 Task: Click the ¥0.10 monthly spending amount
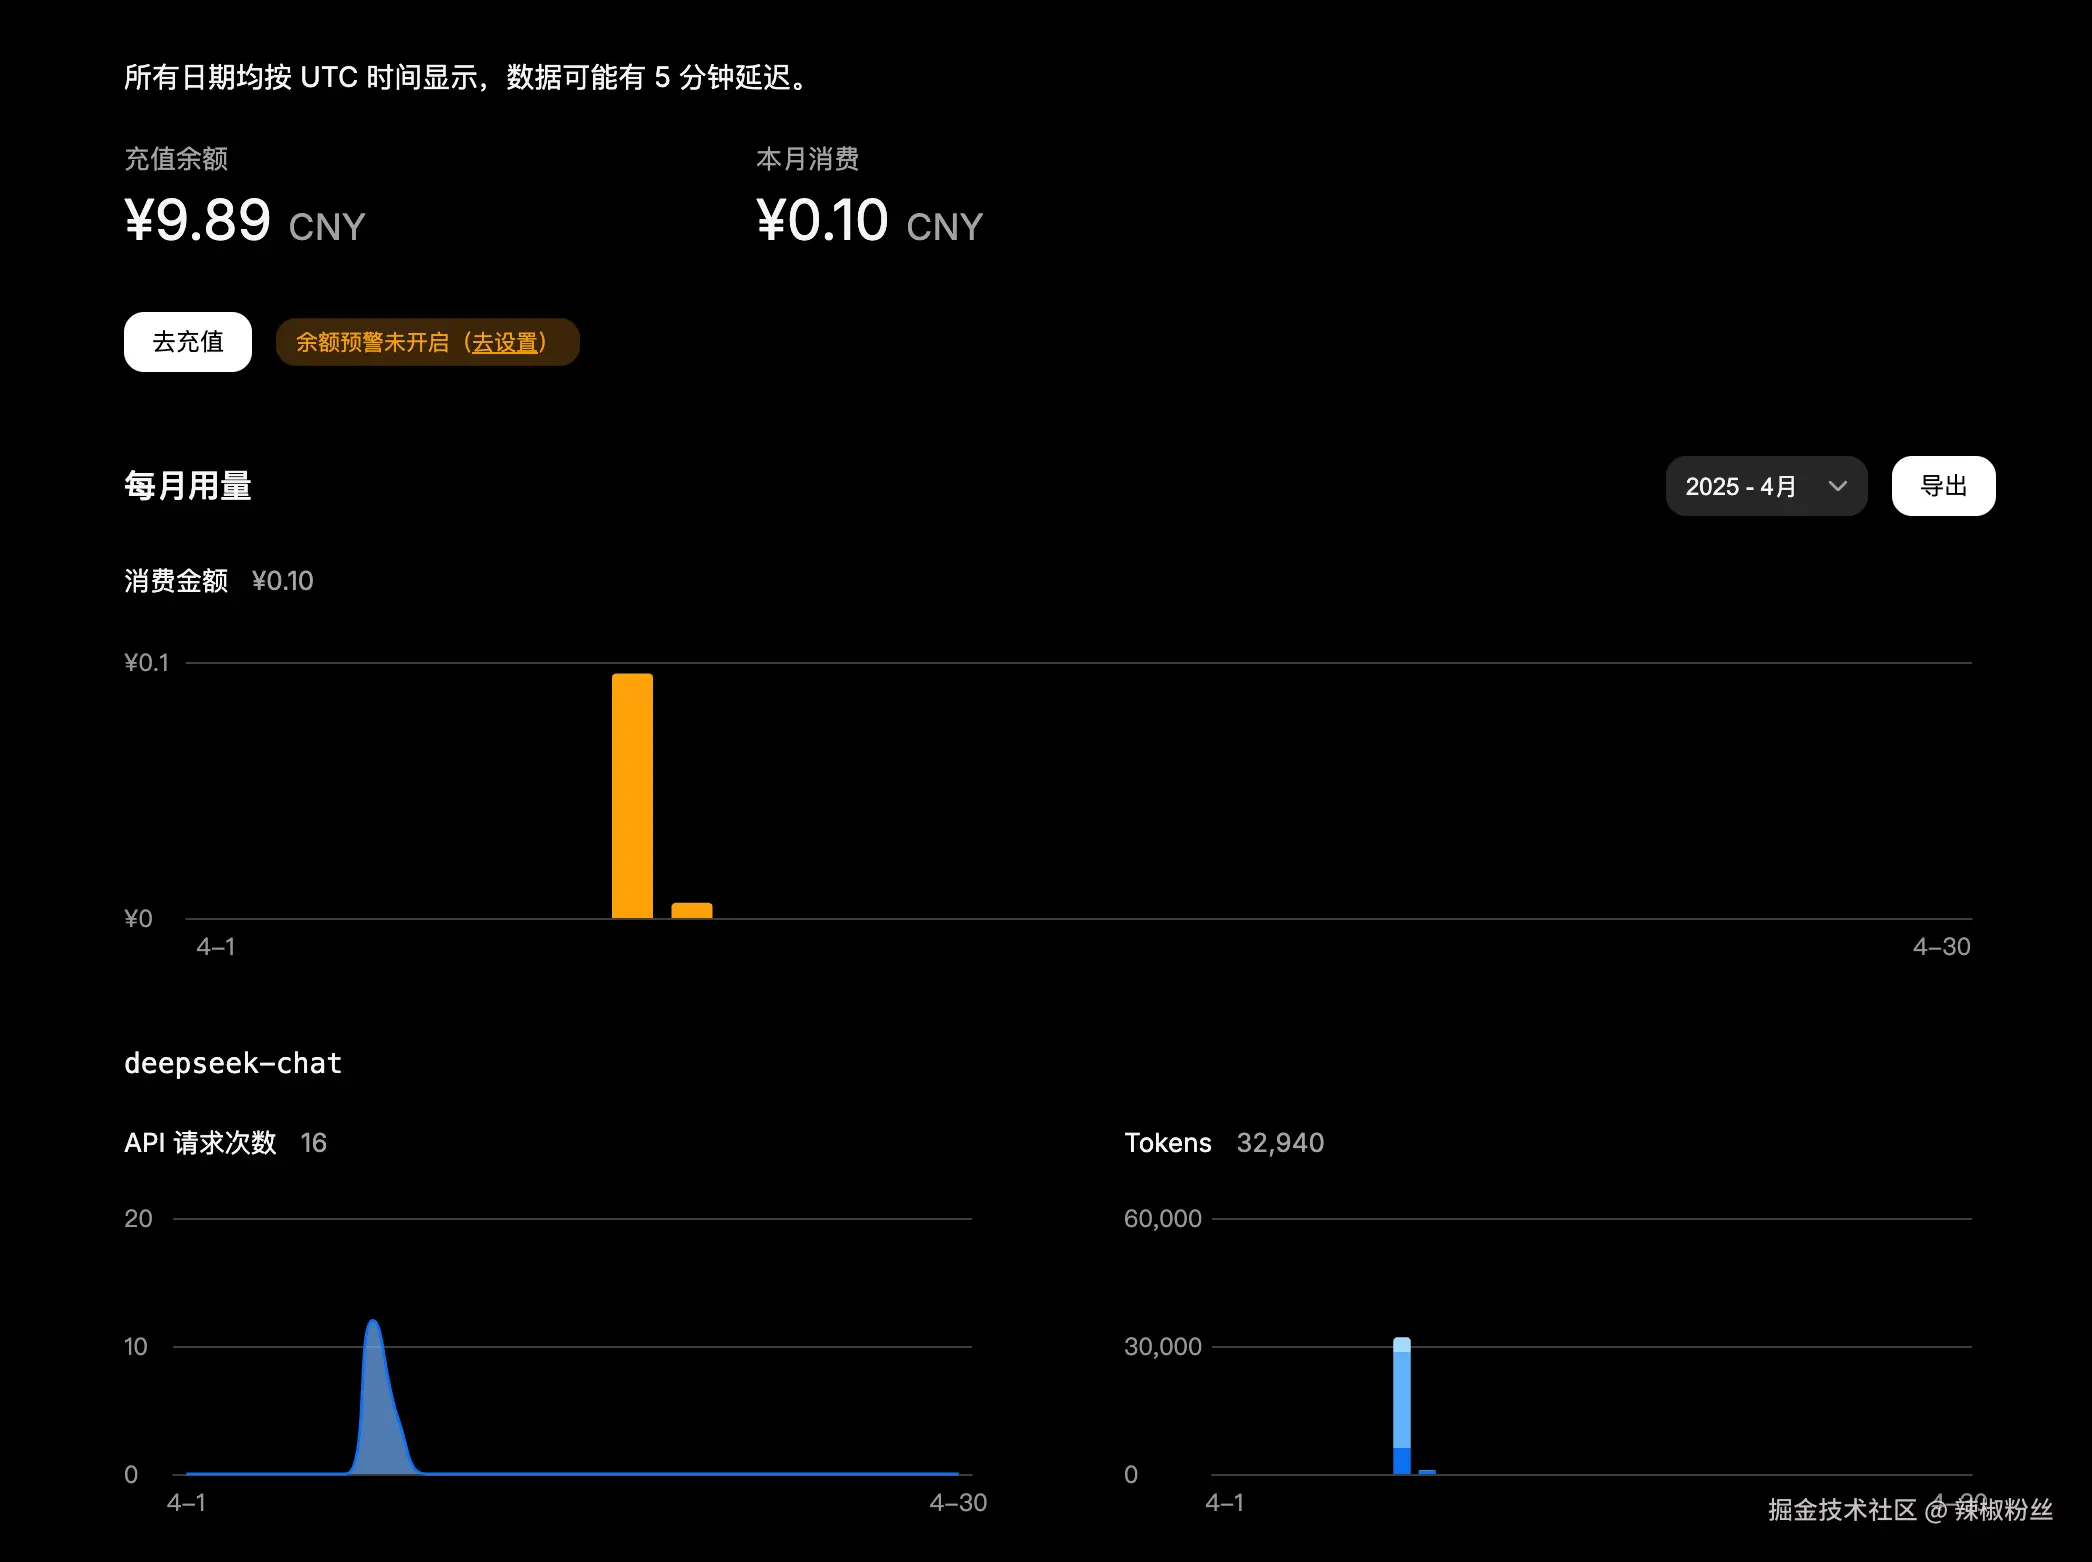click(822, 220)
